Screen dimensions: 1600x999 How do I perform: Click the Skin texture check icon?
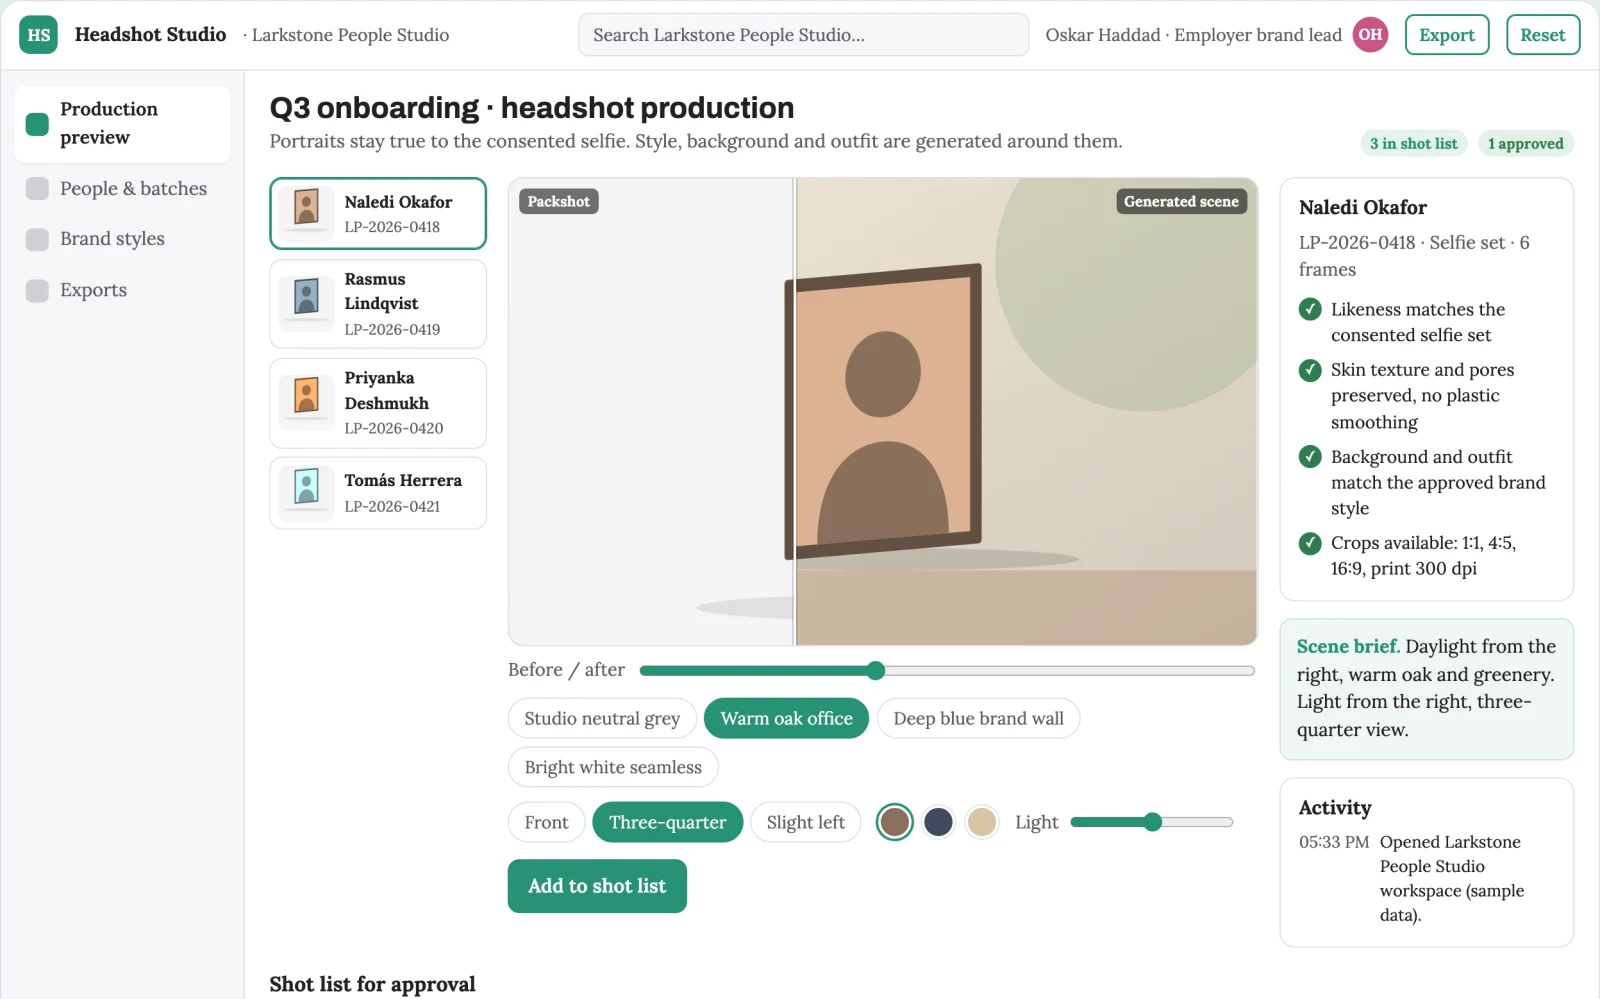point(1310,370)
